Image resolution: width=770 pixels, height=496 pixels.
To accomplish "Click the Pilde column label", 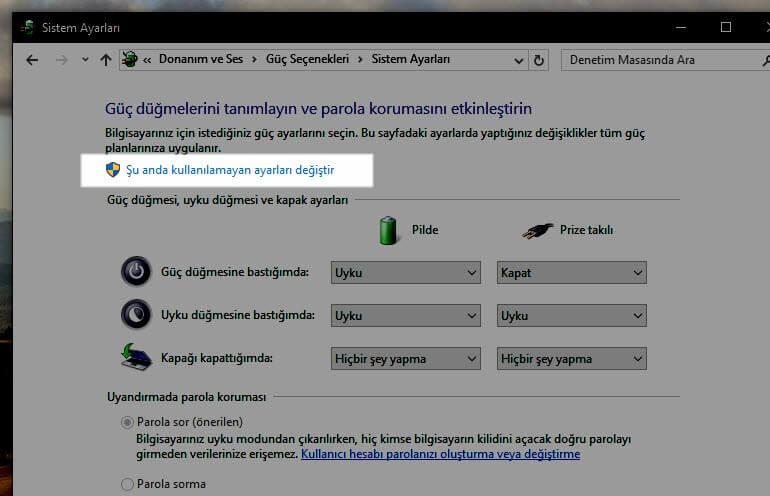I will (x=425, y=230).
